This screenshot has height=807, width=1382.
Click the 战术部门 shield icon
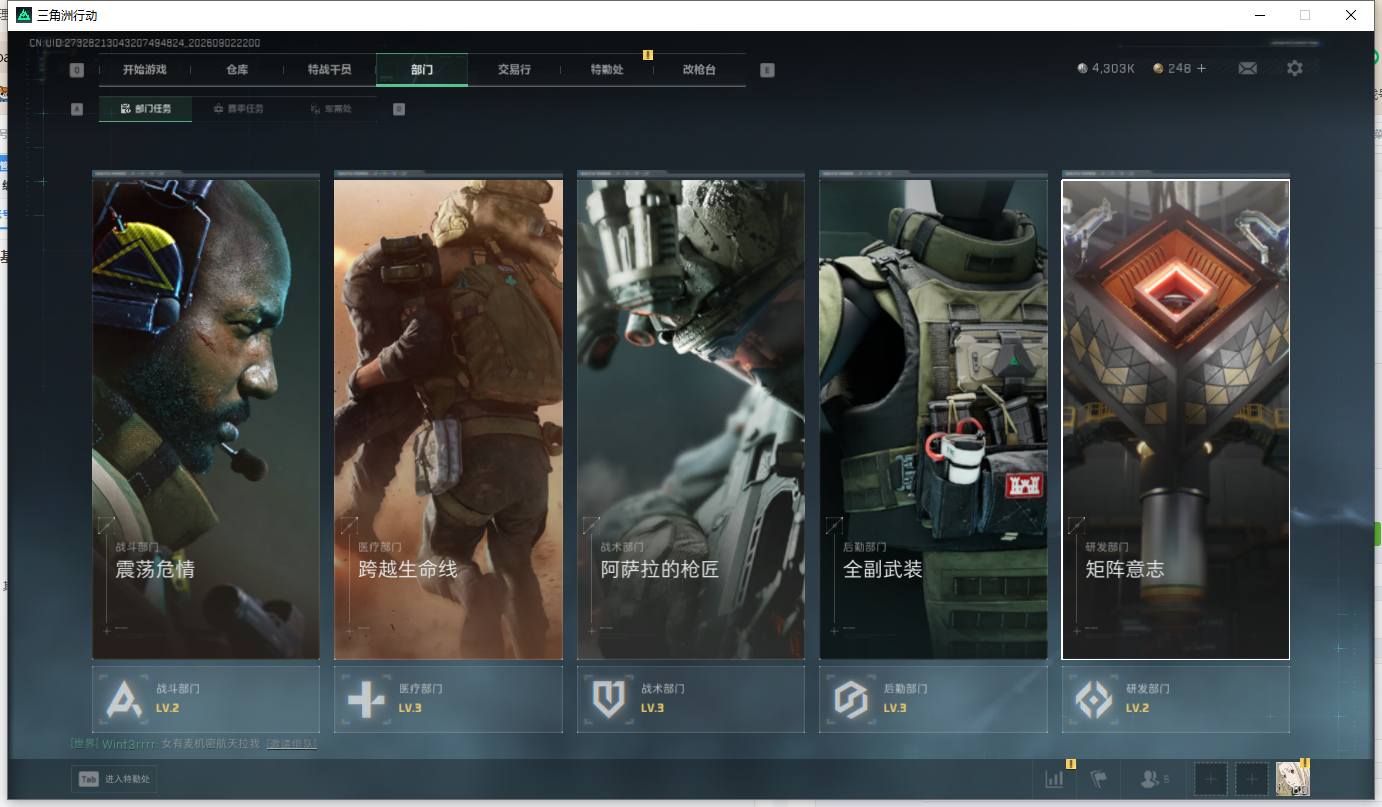(608, 699)
